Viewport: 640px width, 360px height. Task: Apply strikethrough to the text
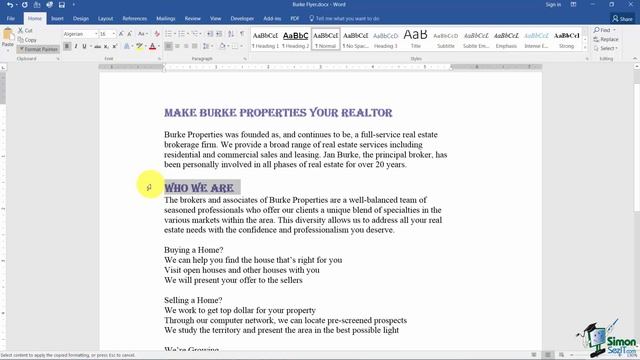click(x=97, y=47)
